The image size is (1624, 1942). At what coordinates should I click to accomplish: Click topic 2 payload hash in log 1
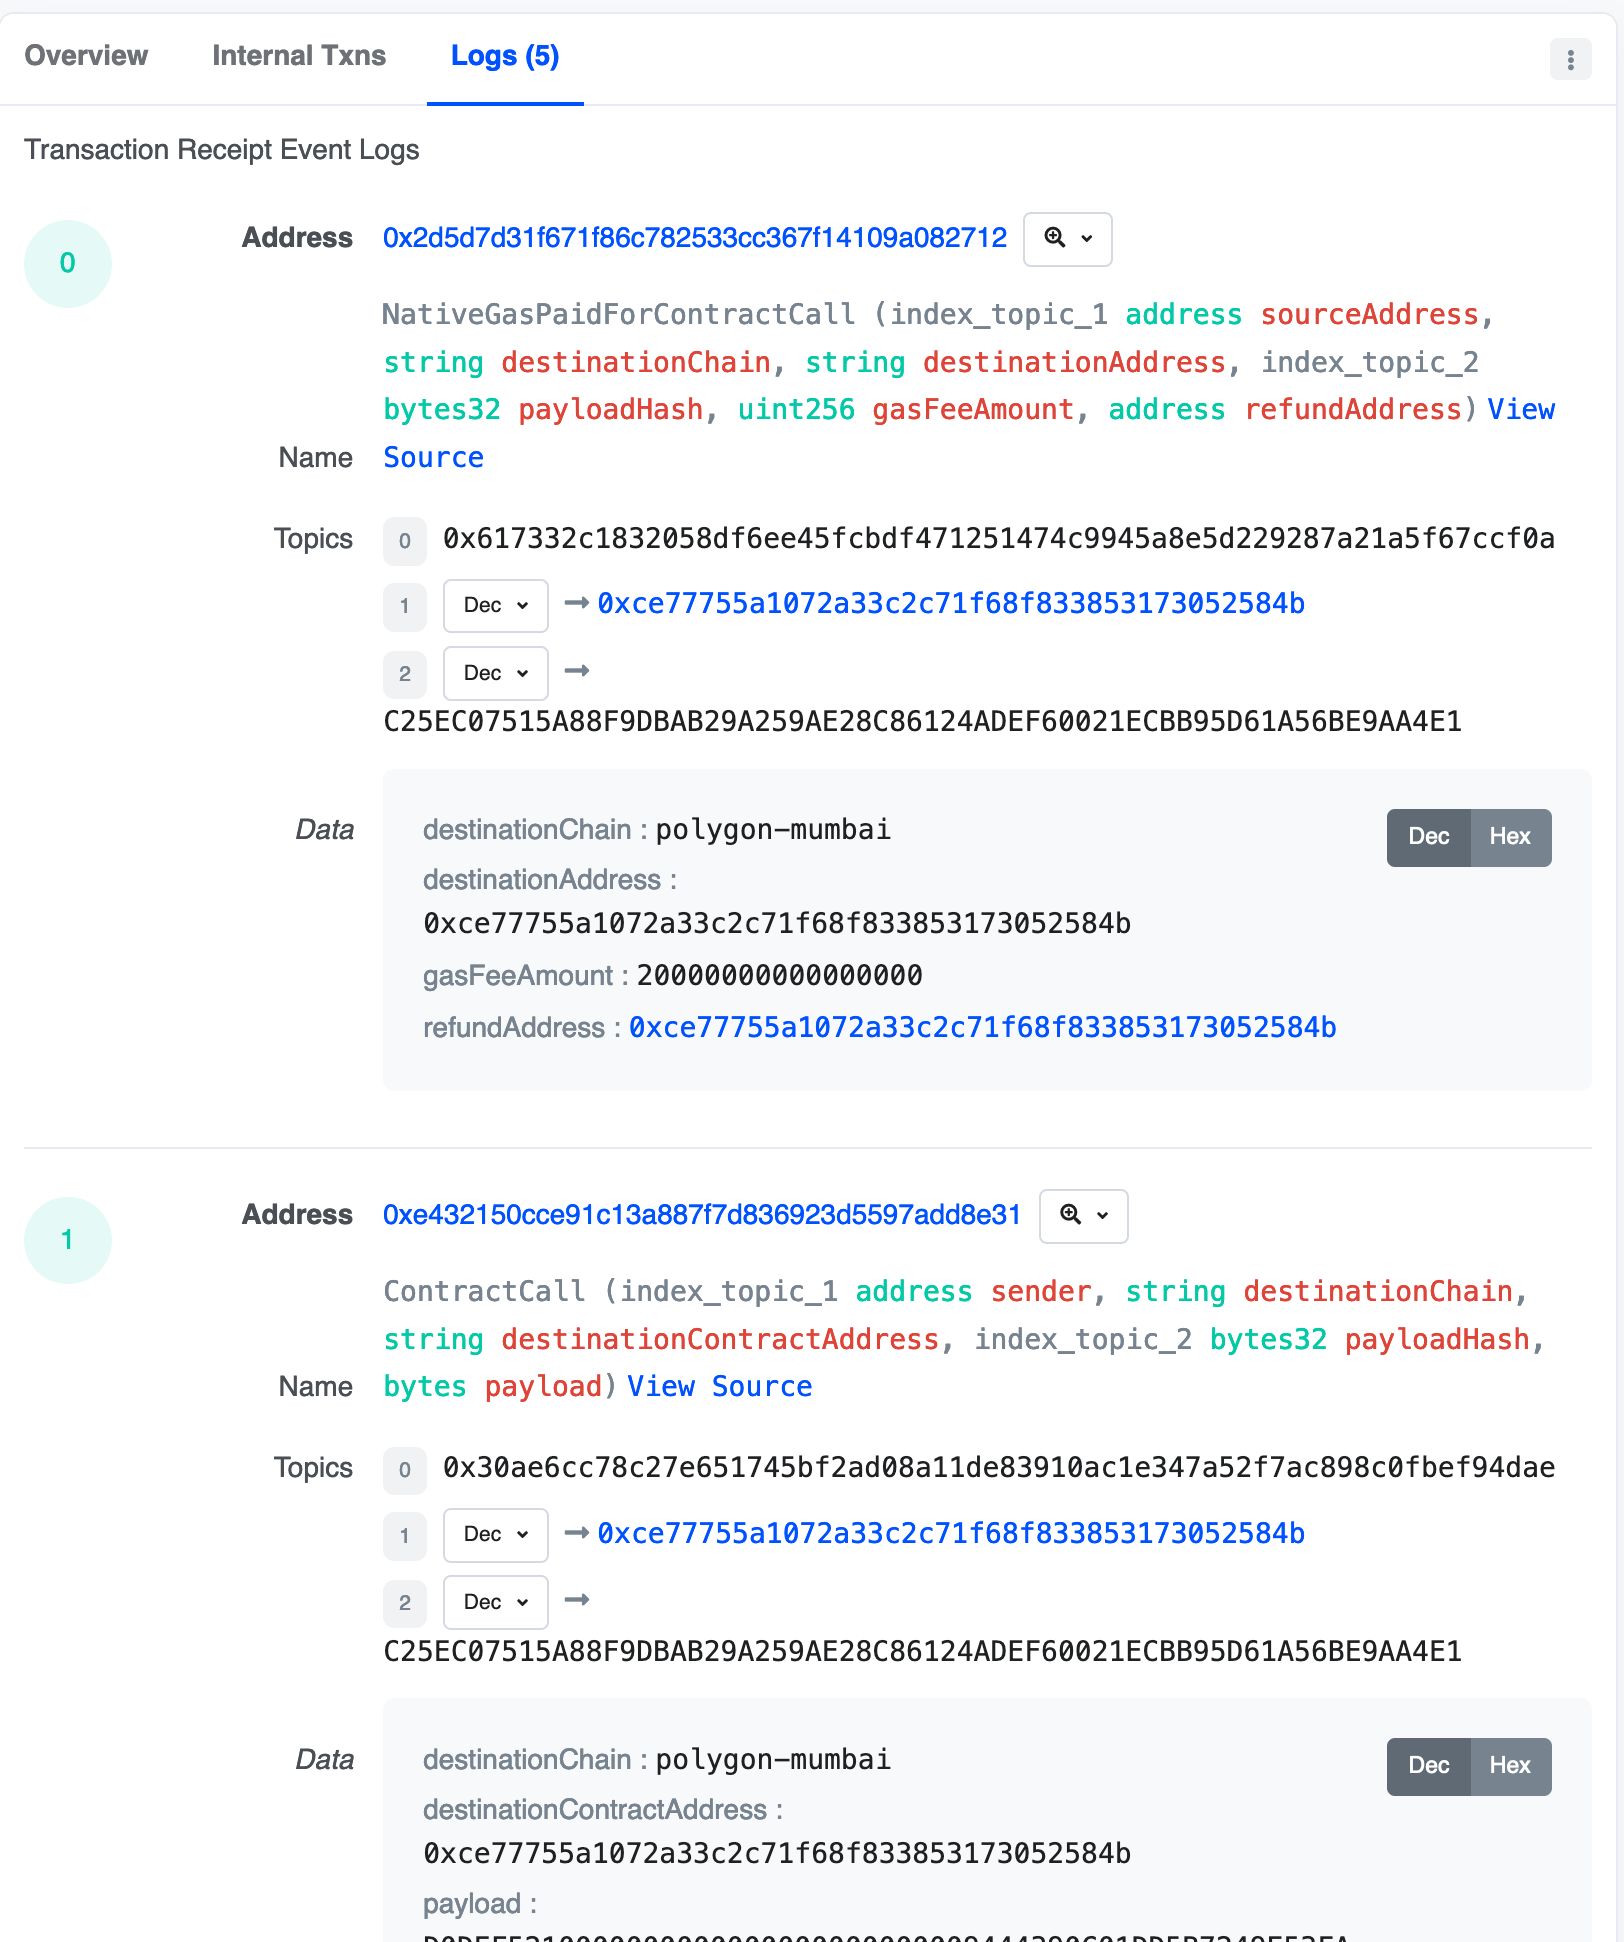point(922,1651)
